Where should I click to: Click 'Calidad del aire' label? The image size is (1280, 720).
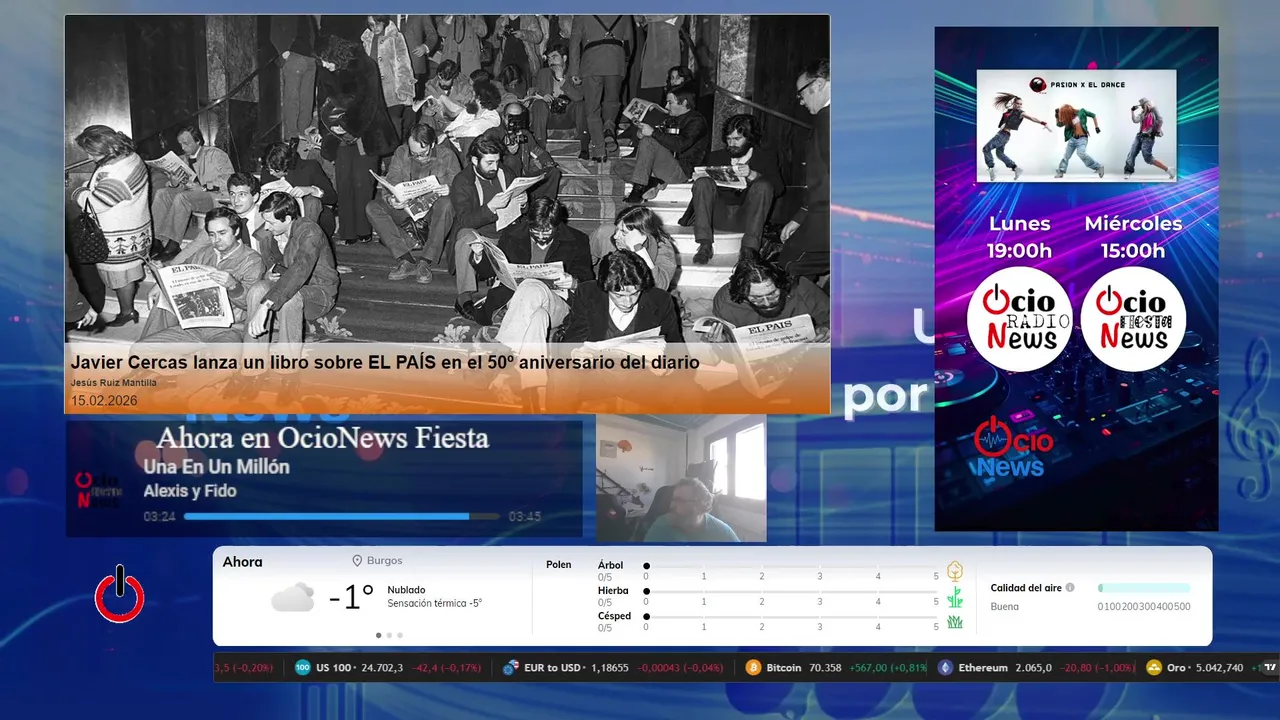[x=1026, y=588]
